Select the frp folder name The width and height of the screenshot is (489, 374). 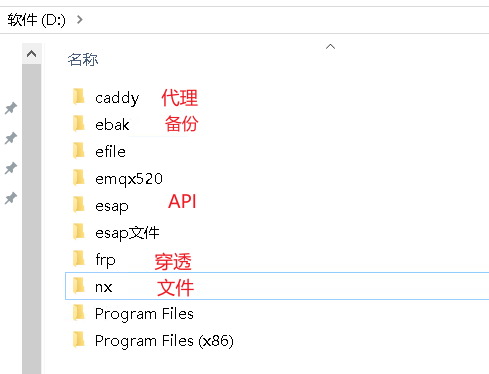(105, 260)
